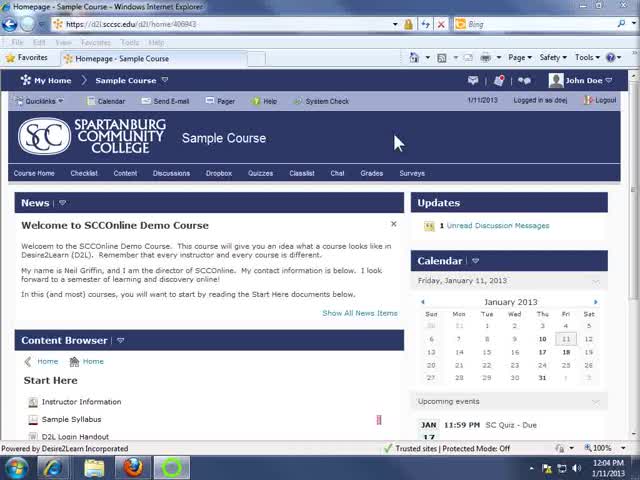Dismiss the welcome news item with X
640x480 pixels.
click(393, 224)
